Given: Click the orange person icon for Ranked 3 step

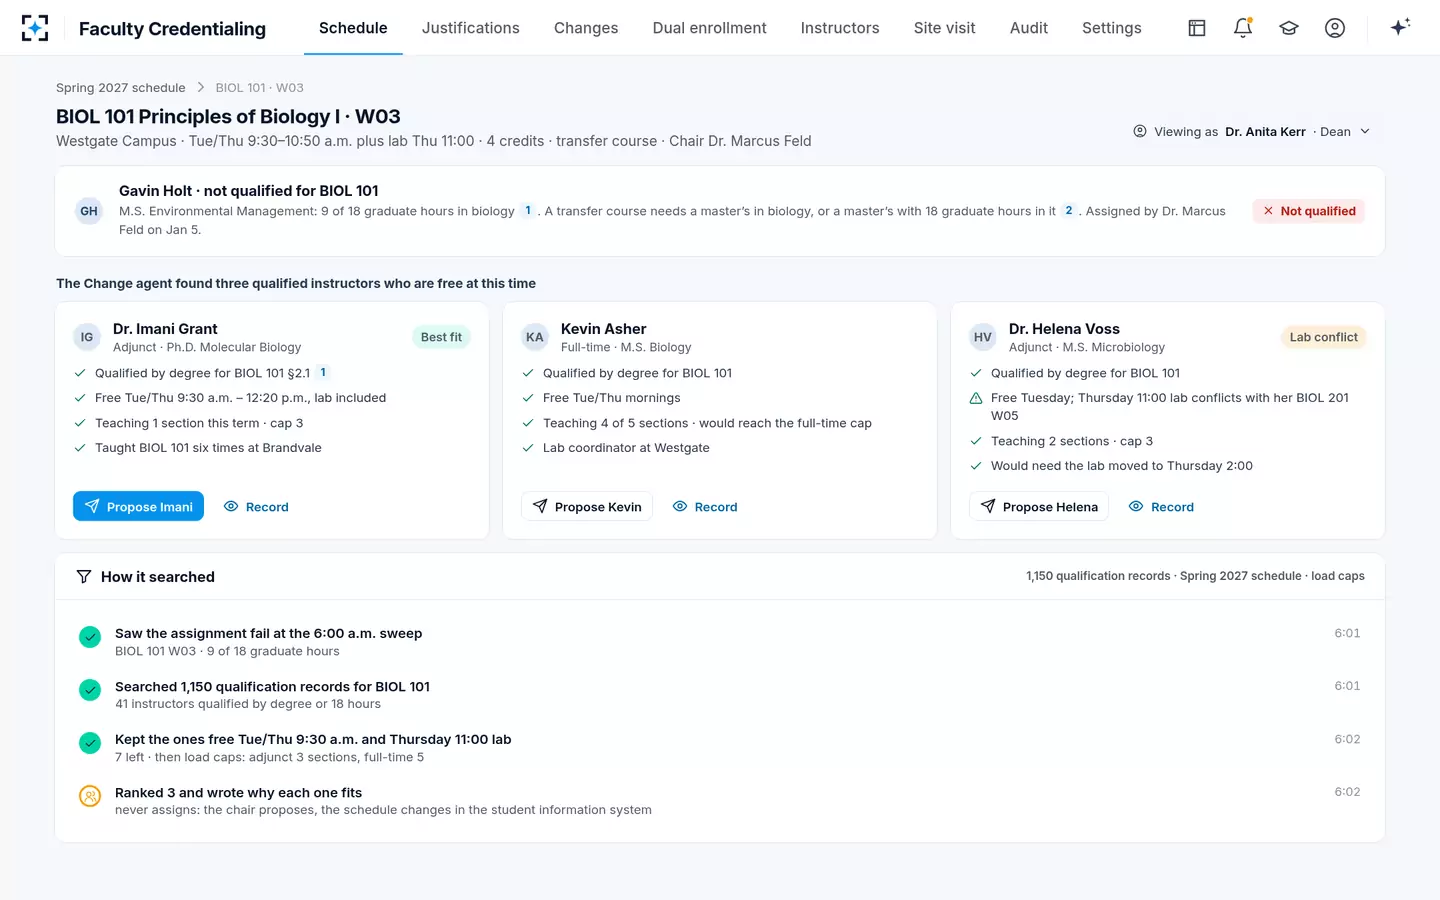Looking at the screenshot, I should (90, 796).
